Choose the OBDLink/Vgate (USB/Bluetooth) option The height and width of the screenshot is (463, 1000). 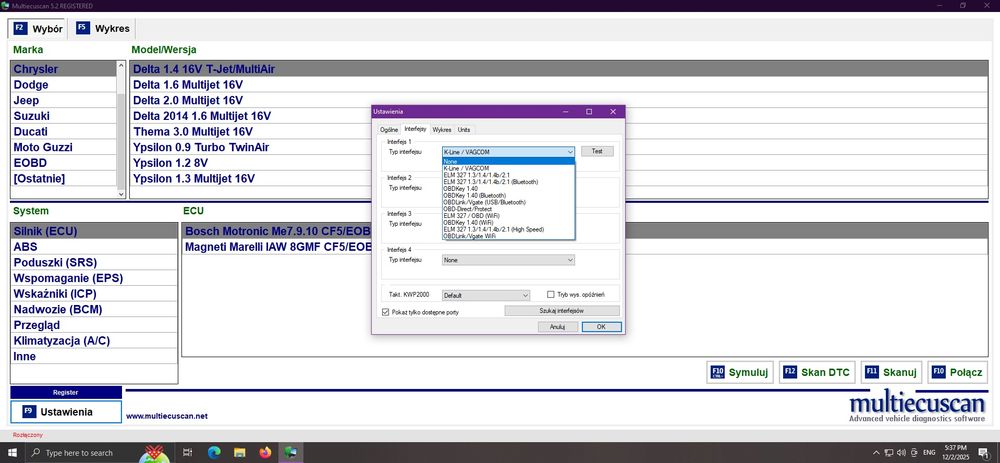click(x=508, y=202)
